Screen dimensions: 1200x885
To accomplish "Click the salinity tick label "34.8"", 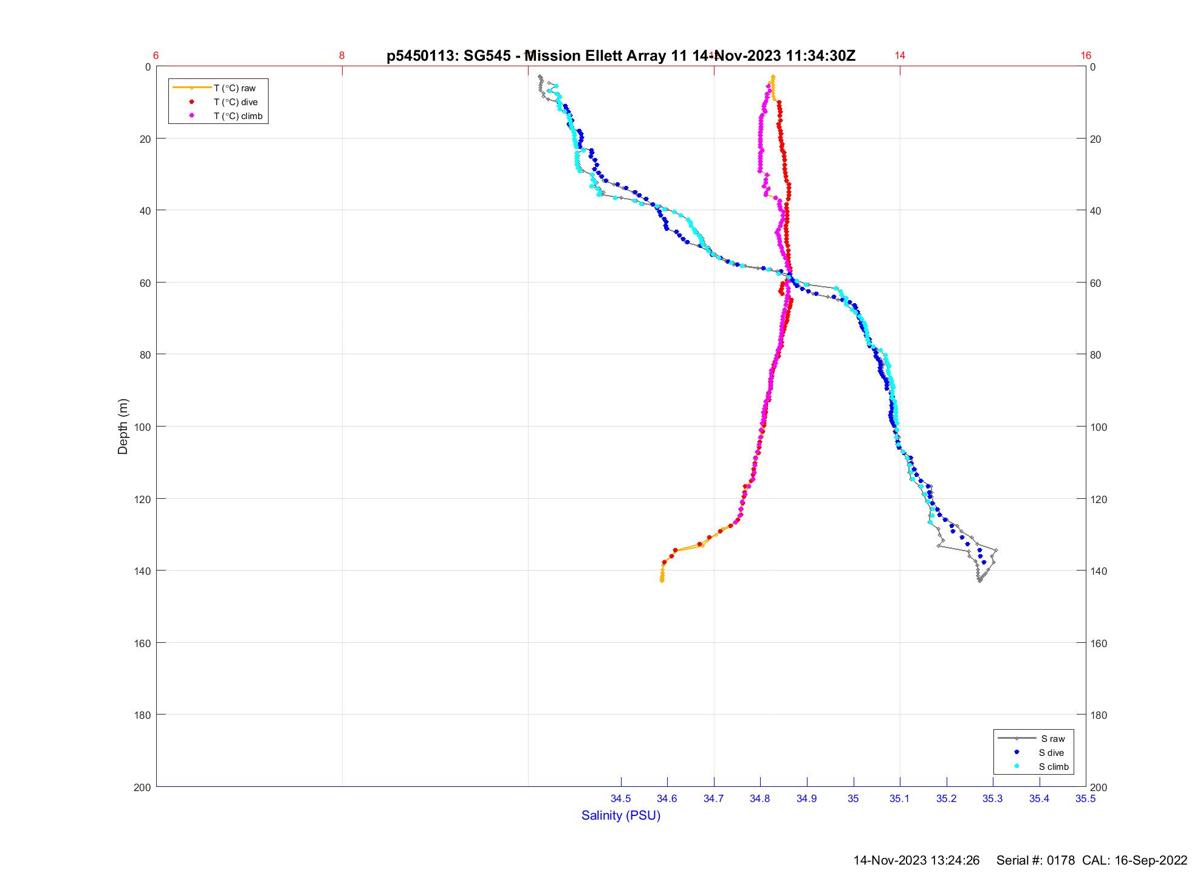I will pos(760,799).
